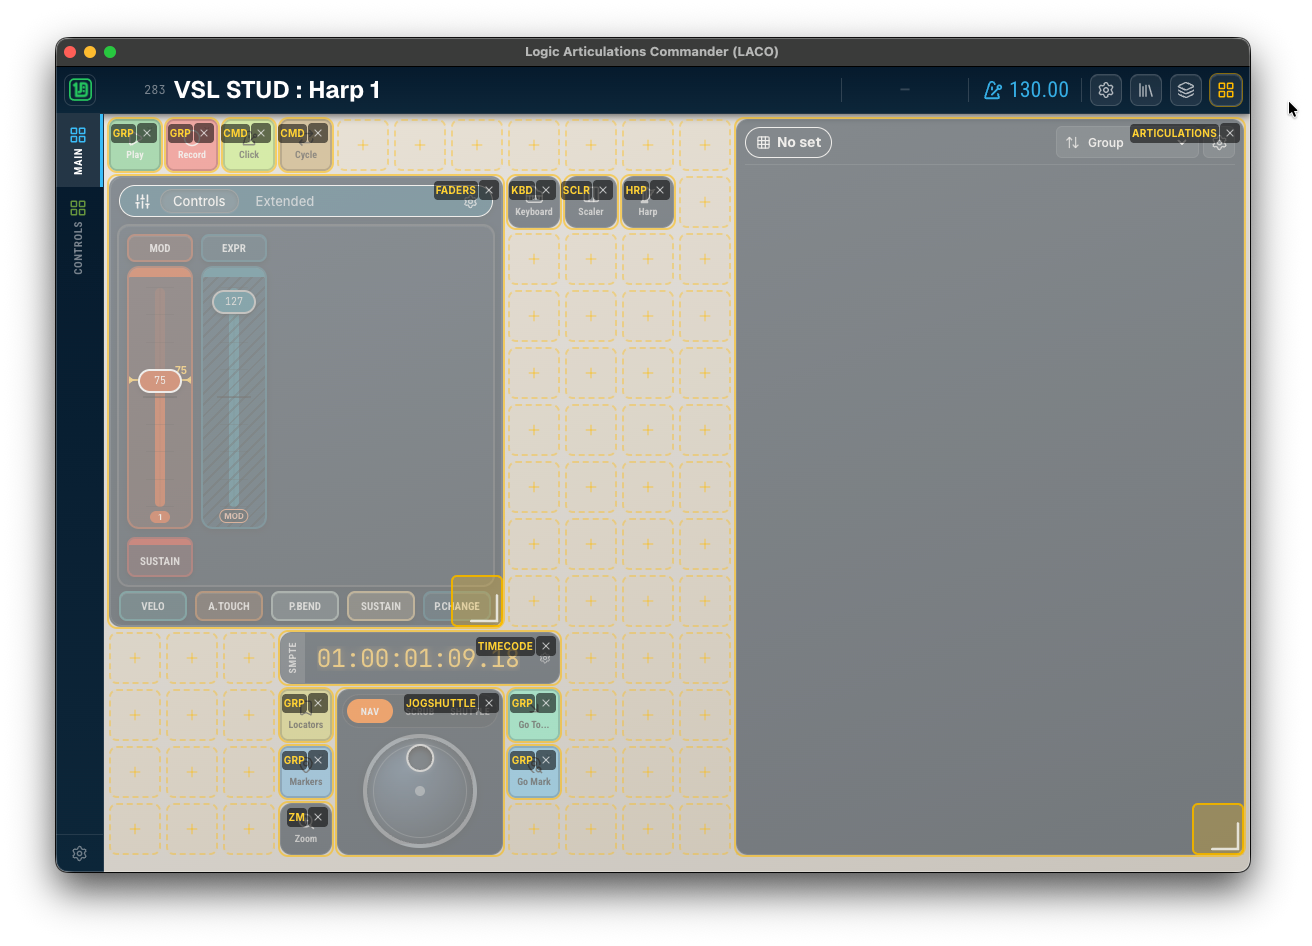Click the faders widget resize handle
Viewport: 1312px width, 946px height.
point(477,601)
